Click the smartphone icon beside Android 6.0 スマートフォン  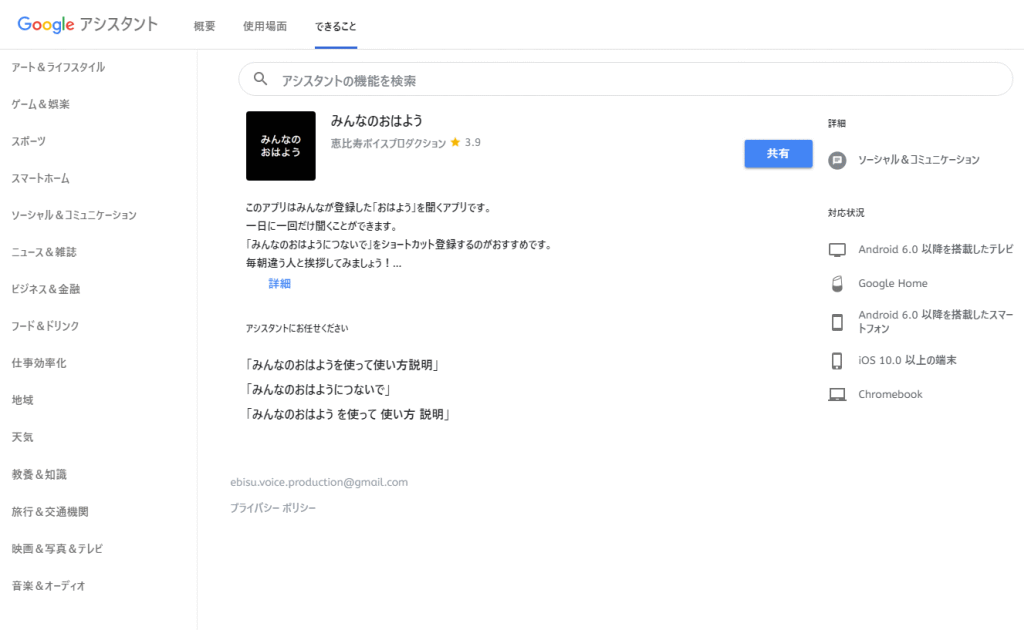[837, 322]
